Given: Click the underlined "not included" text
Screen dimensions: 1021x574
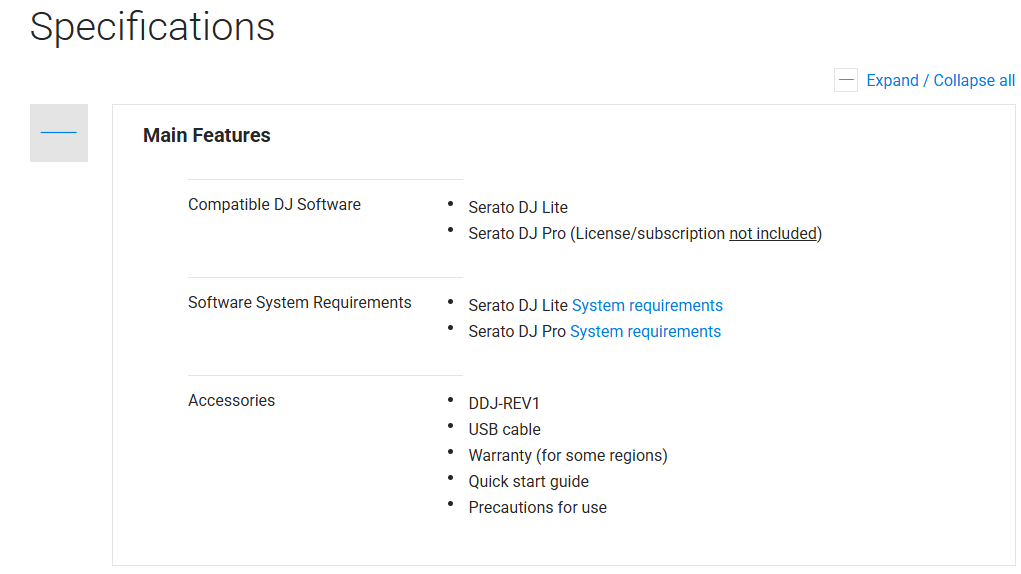Looking at the screenshot, I should [772, 234].
